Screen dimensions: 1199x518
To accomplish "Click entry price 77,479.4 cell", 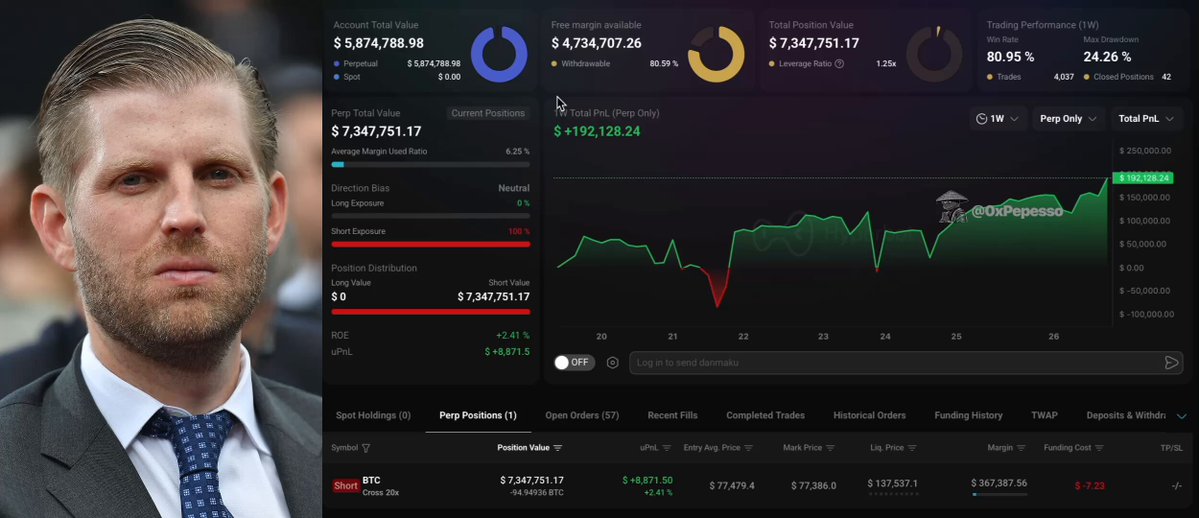I will (732, 486).
